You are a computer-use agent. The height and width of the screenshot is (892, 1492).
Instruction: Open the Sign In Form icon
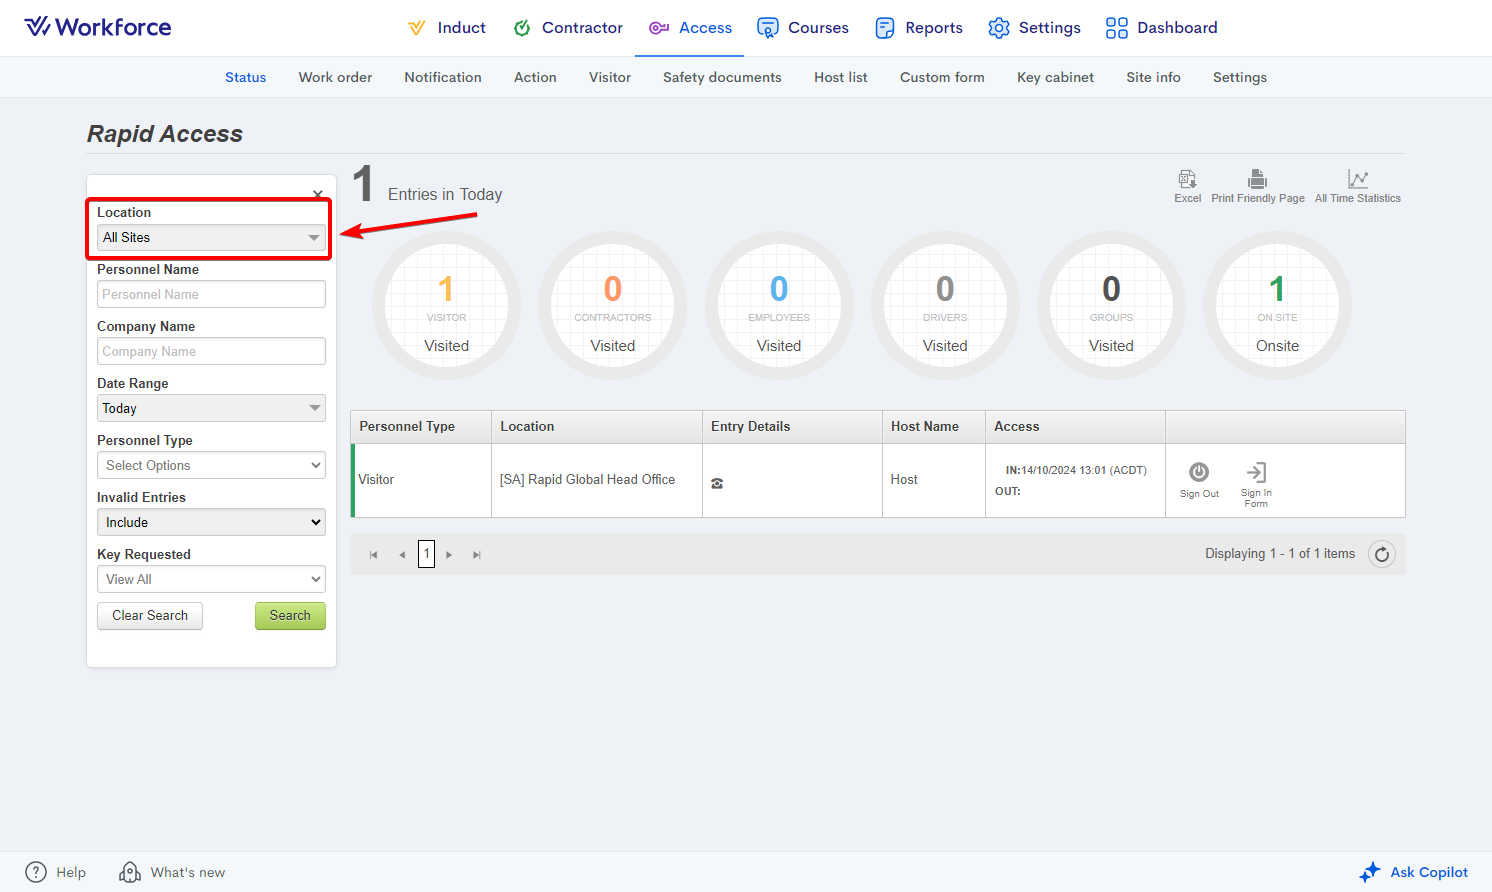1256,473
